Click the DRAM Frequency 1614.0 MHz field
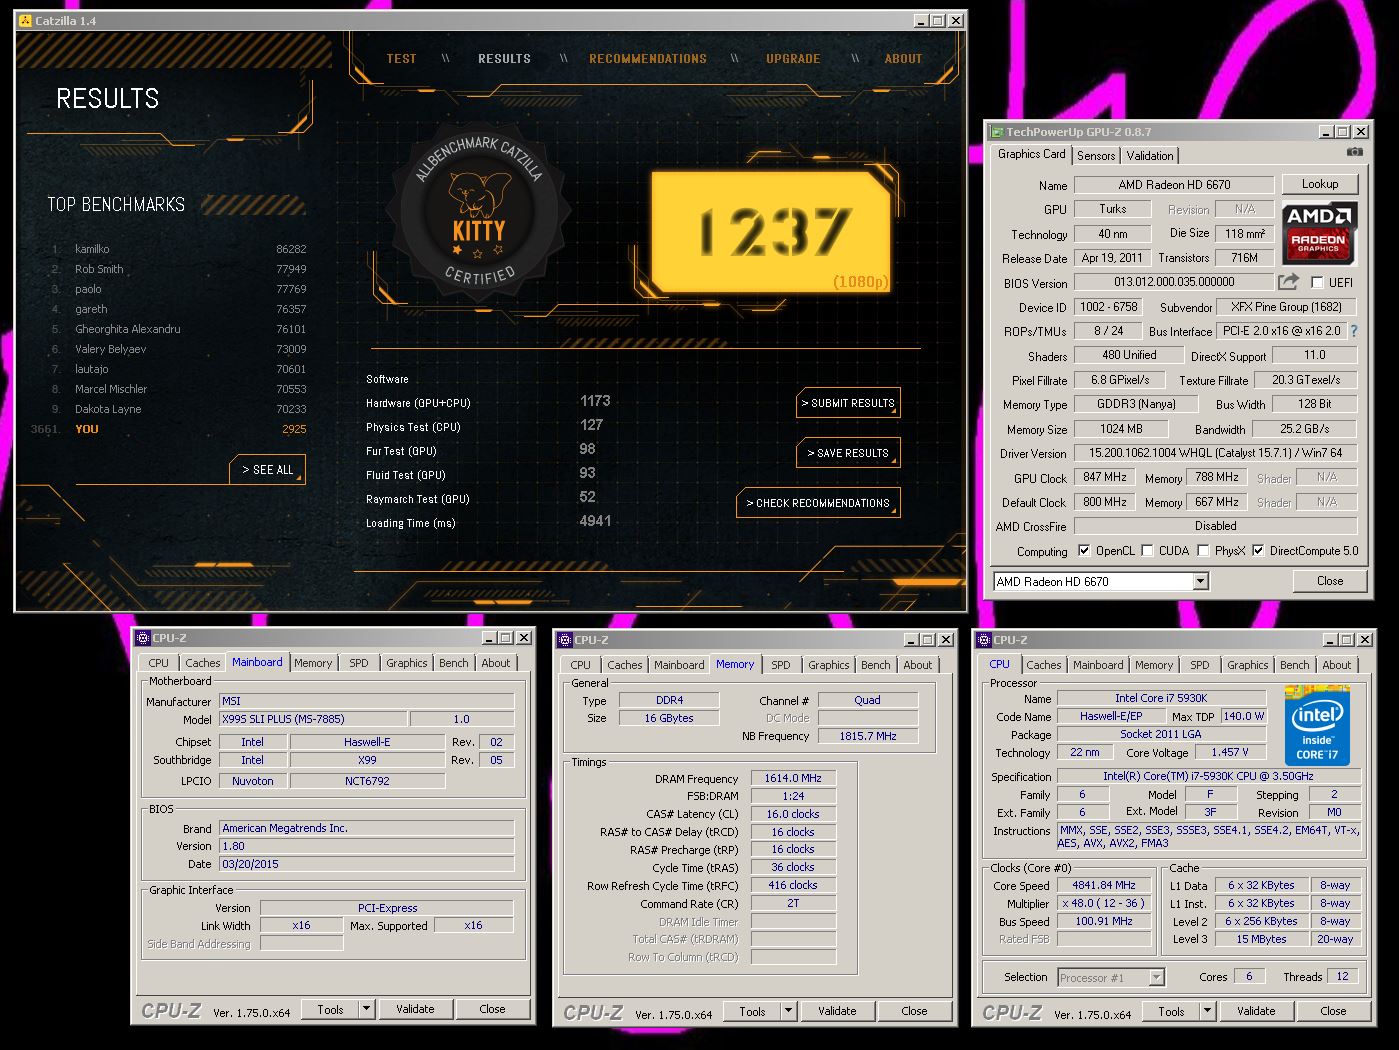The height and width of the screenshot is (1050, 1399). click(793, 778)
